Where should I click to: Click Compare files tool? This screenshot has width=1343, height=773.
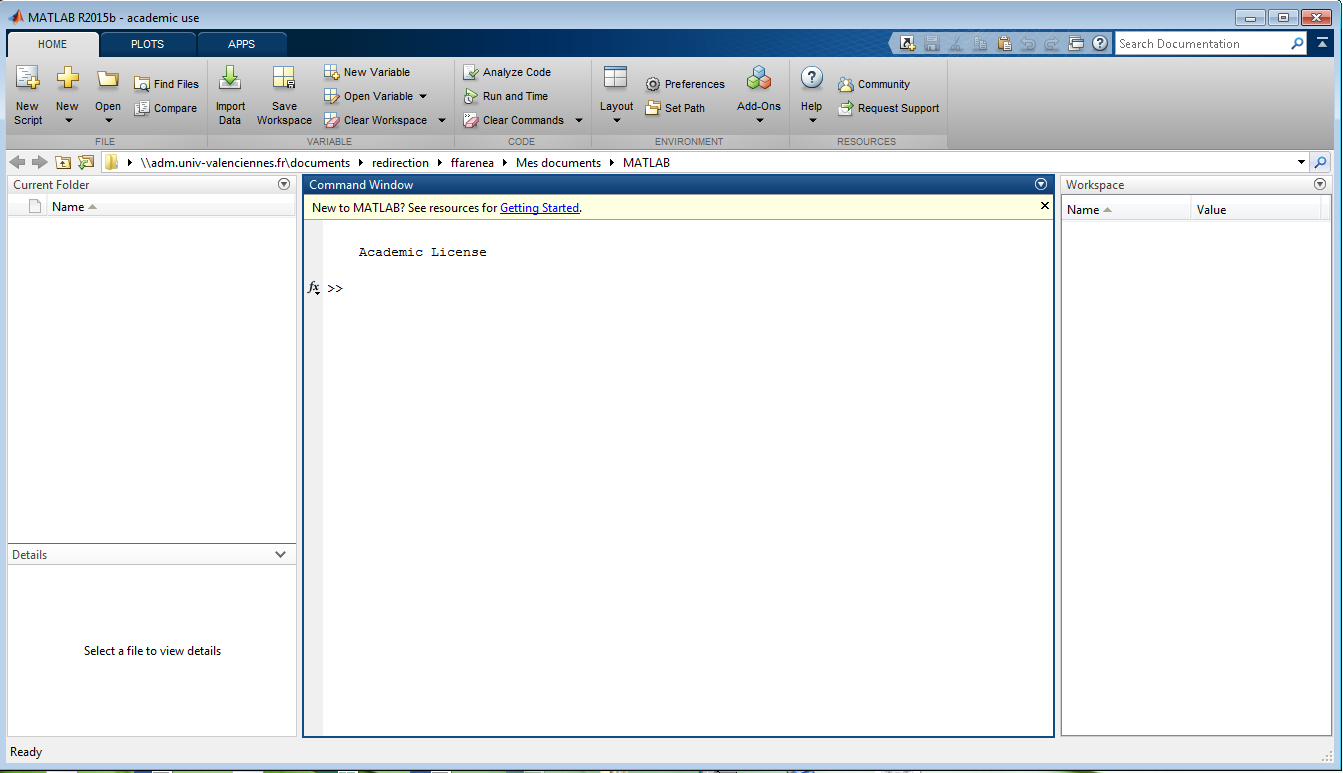(166, 108)
